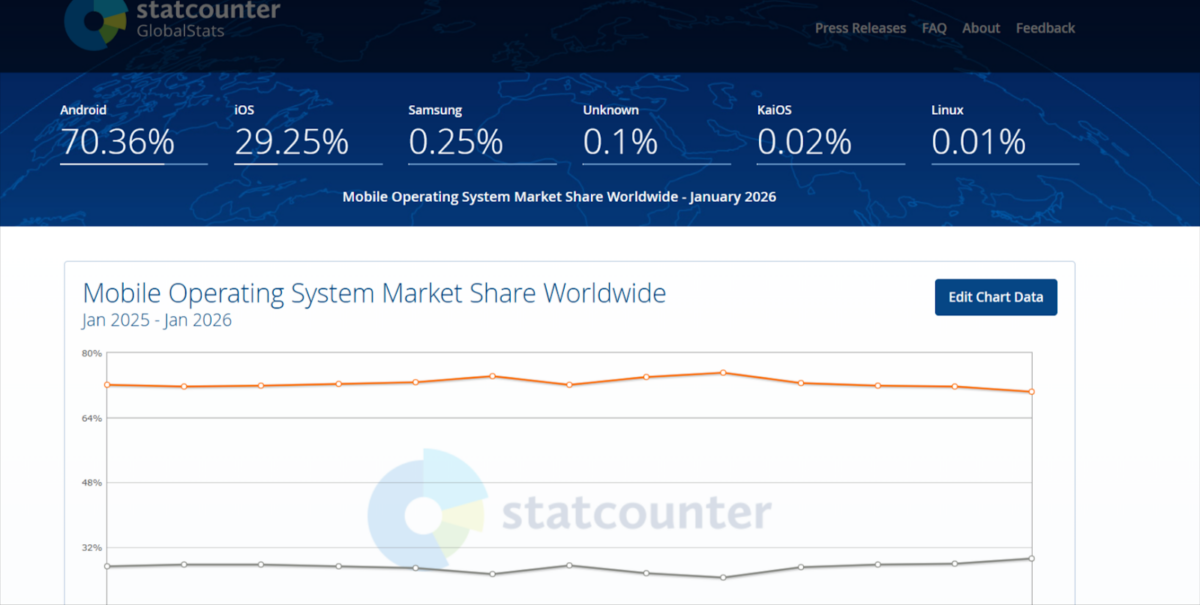Select the KaiOS 0.02% stat
1200x605 pixels.
(803, 142)
